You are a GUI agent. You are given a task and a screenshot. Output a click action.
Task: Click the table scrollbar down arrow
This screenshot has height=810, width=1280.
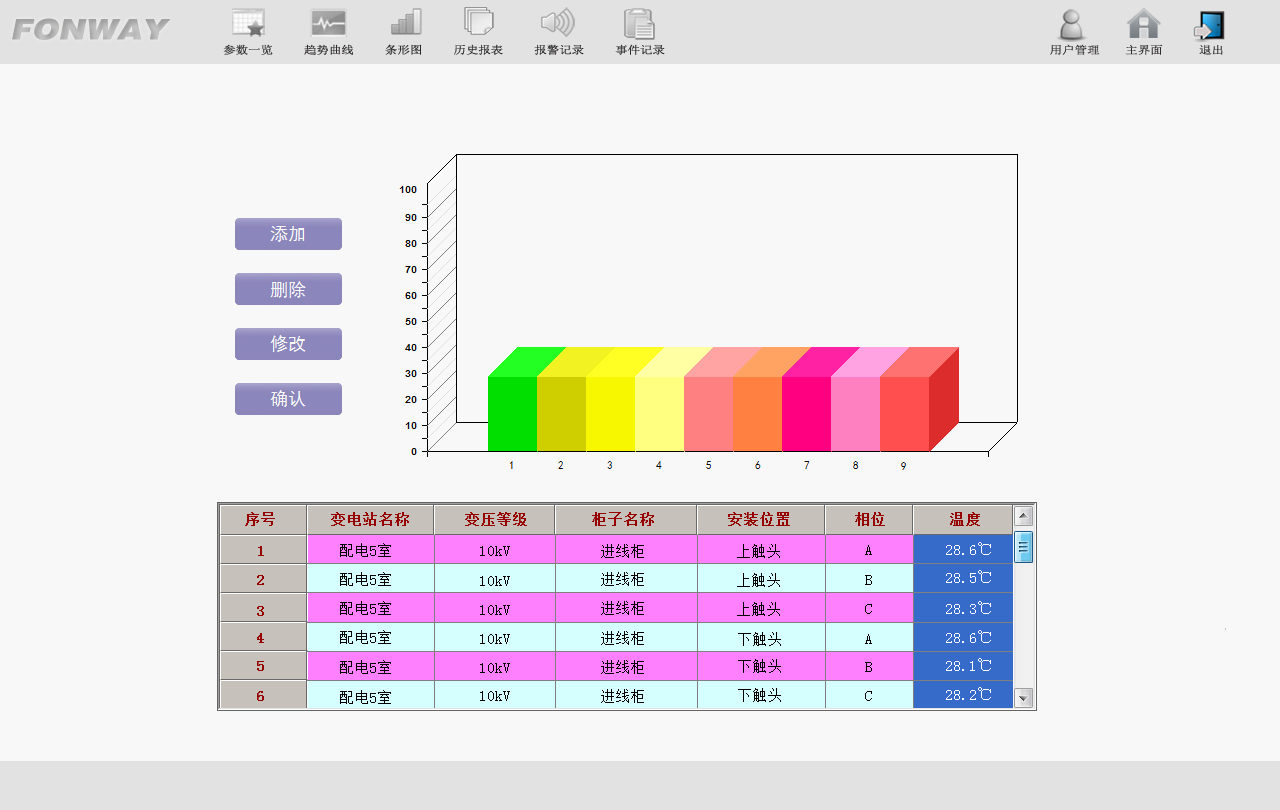point(1023,697)
